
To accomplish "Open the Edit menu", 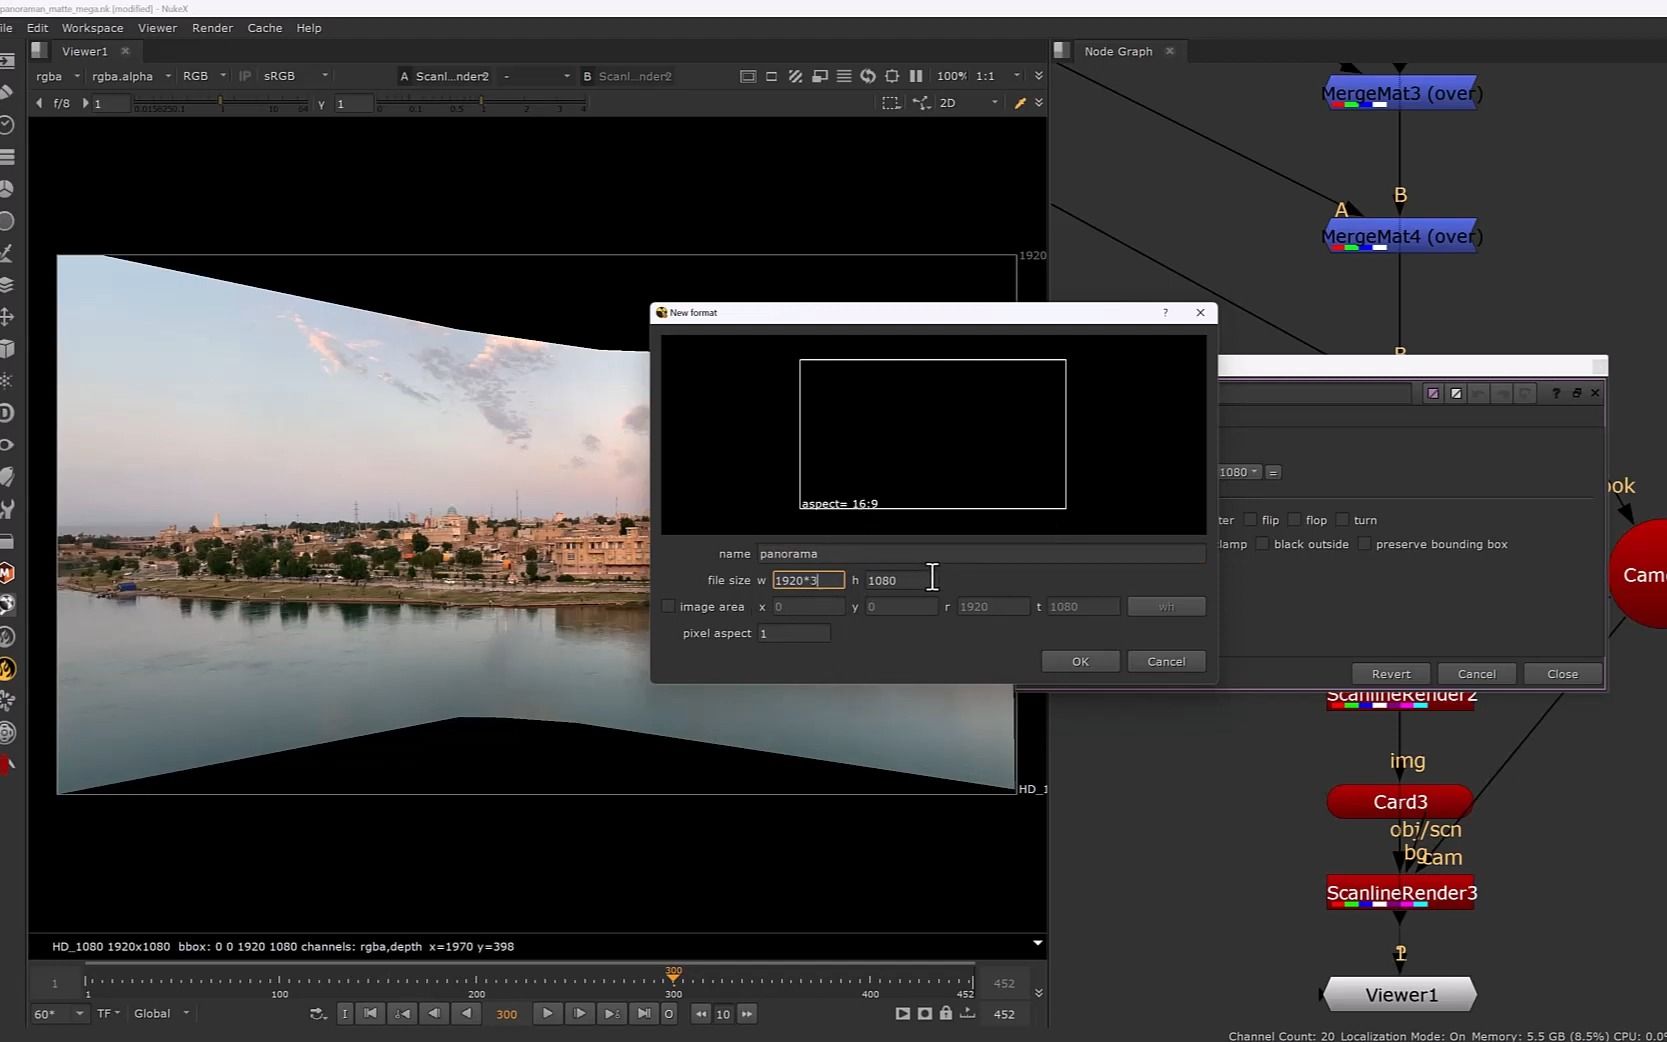I will coord(37,28).
